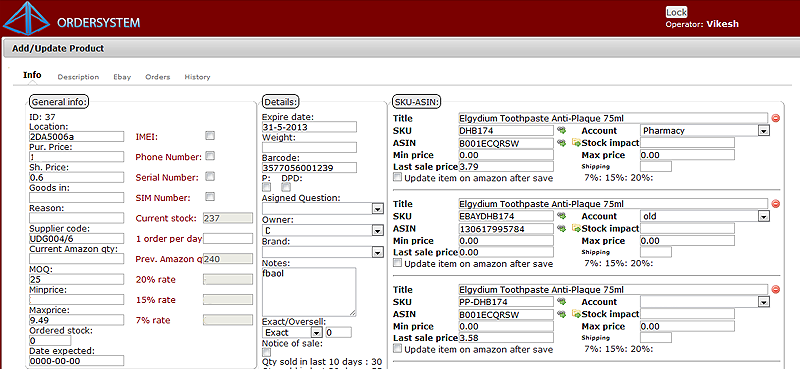Enable the IMEI checkbox

tap(210, 136)
